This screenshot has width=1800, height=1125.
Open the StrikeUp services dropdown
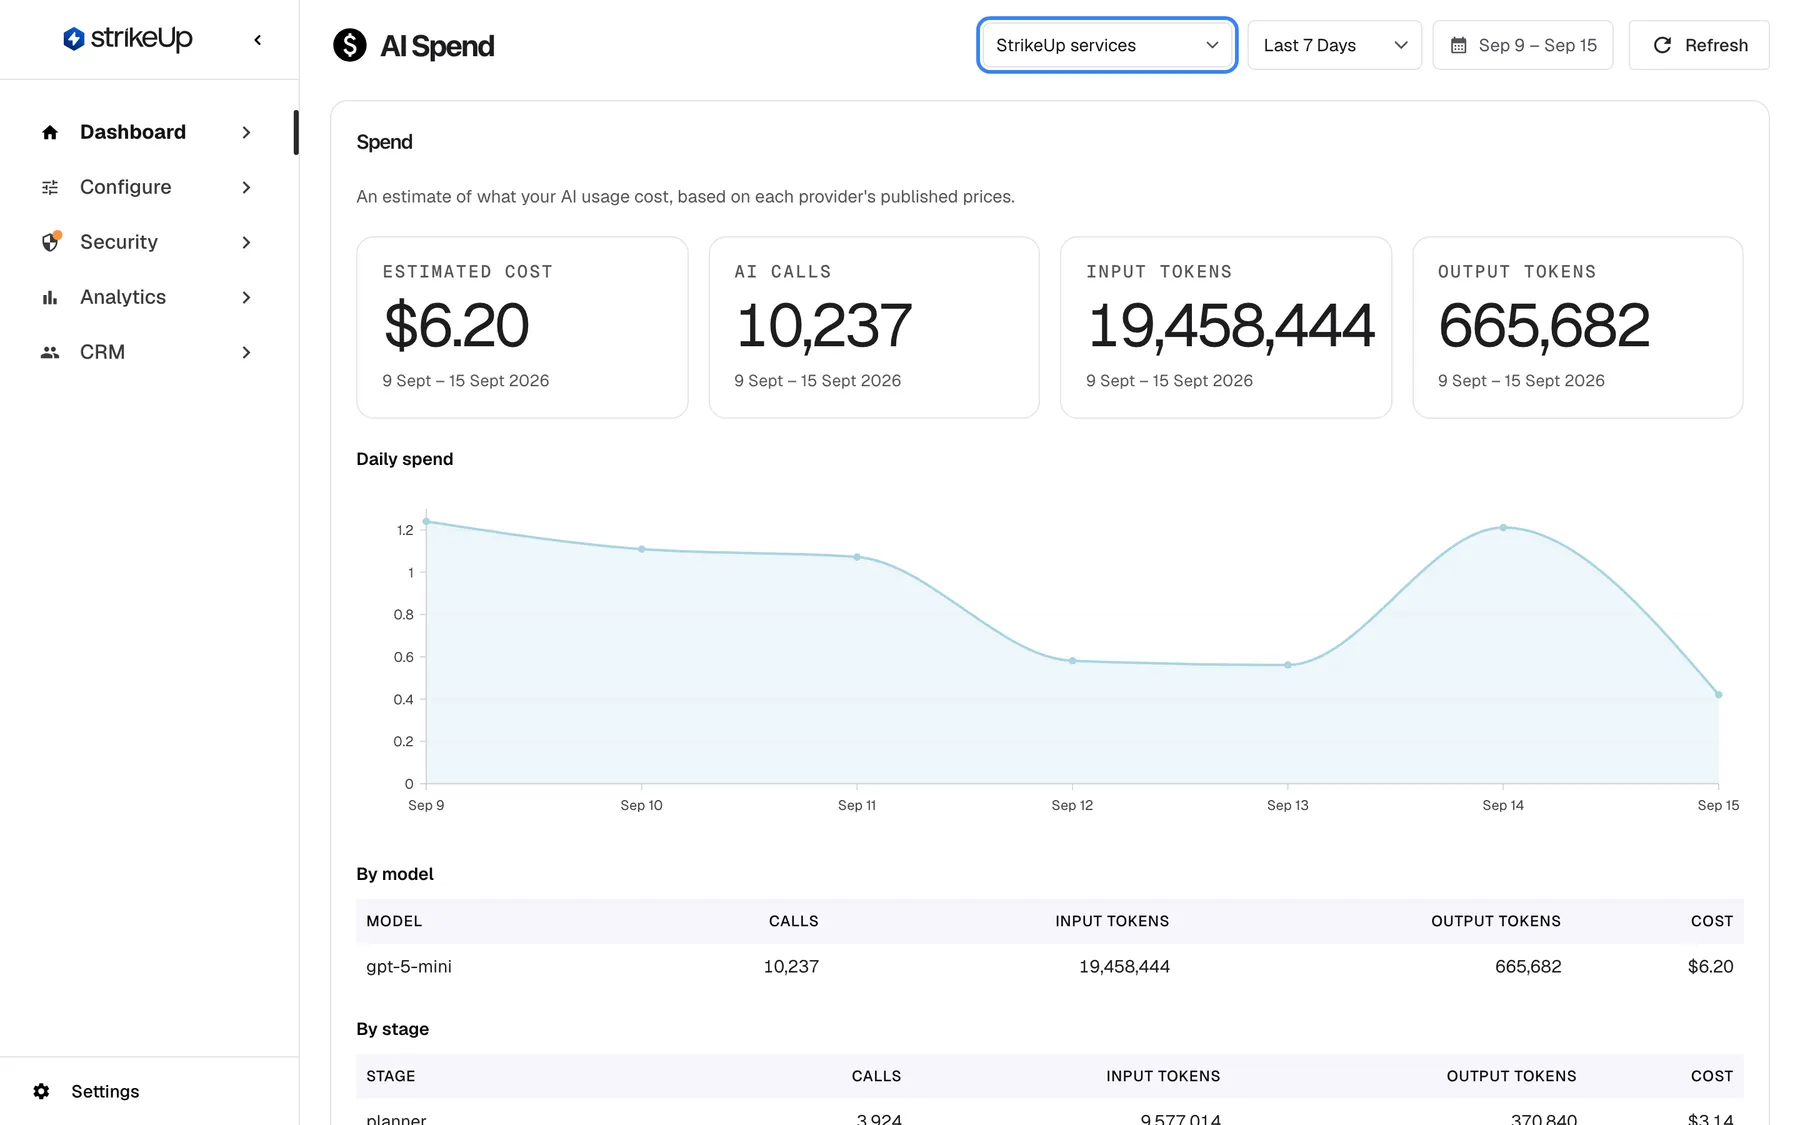1107,45
